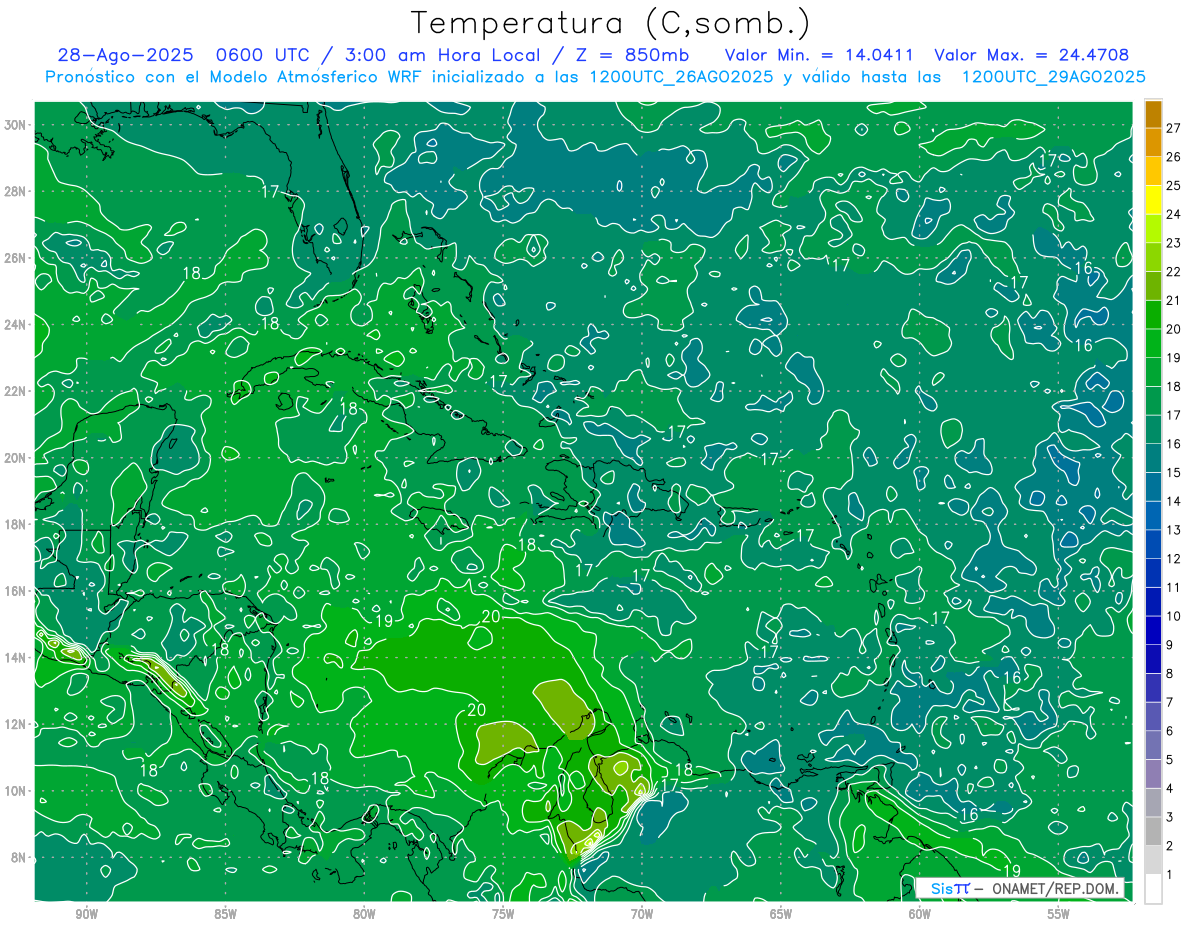Click the '60W' longitude axis label
Image resolution: width=1200 pixels, height=927 pixels.
click(920, 914)
